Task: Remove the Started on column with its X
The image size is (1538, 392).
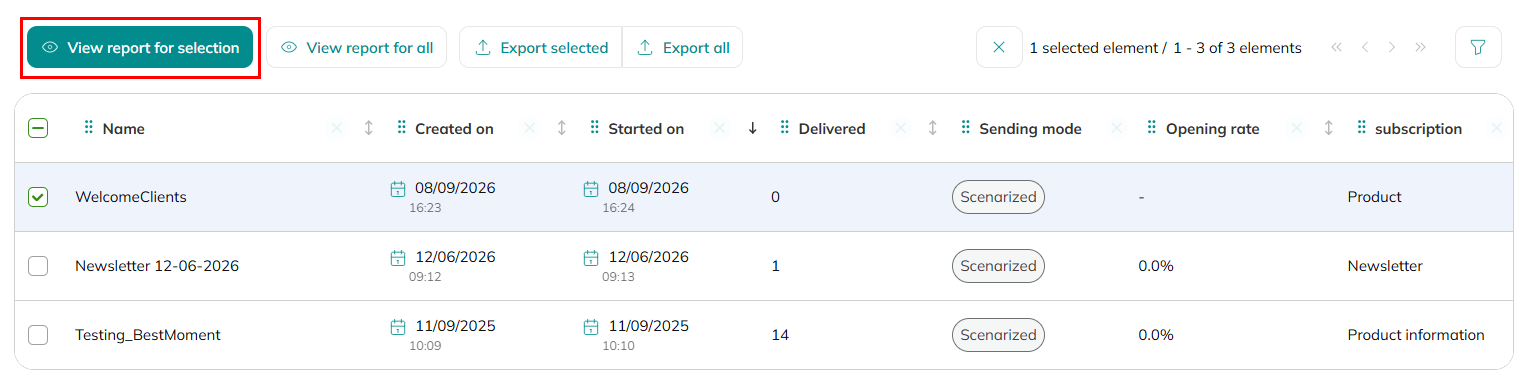Action: [x=720, y=128]
